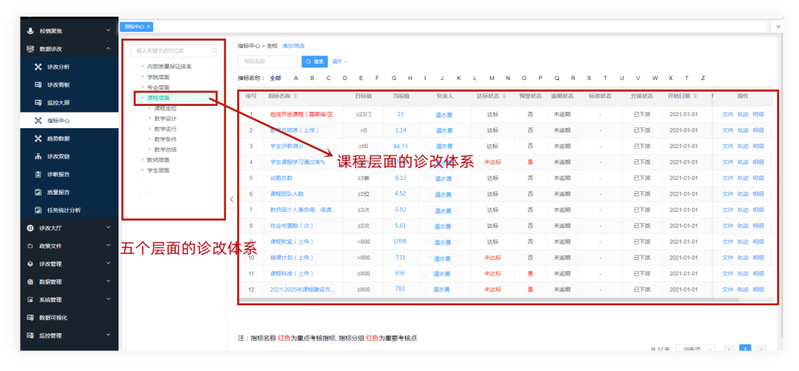799x371 pixels.
Task: Click the 任务统计分析 chart icon
Action: point(38,210)
